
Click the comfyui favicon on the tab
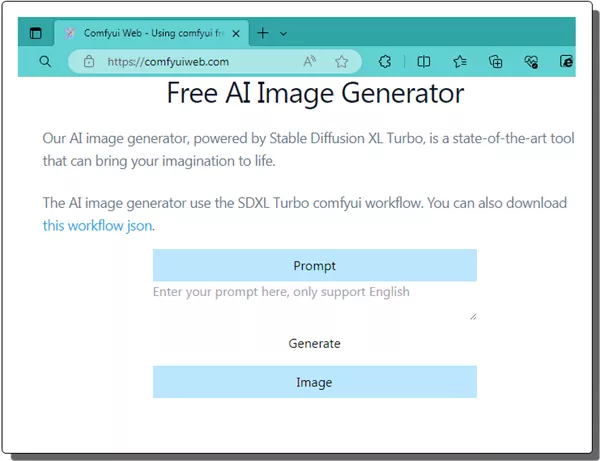[x=69, y=33]
